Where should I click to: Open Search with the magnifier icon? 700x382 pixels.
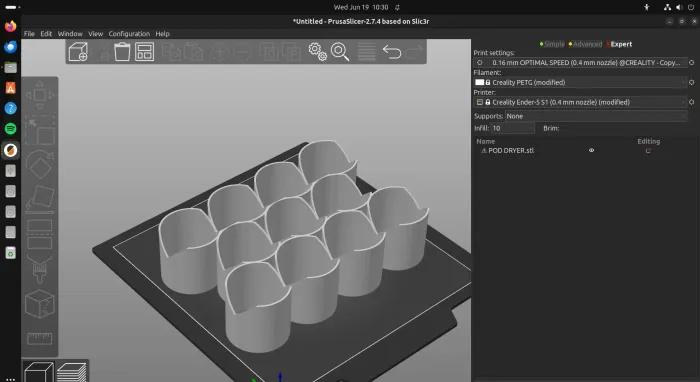pyautogui.click(x=340, y=52)
